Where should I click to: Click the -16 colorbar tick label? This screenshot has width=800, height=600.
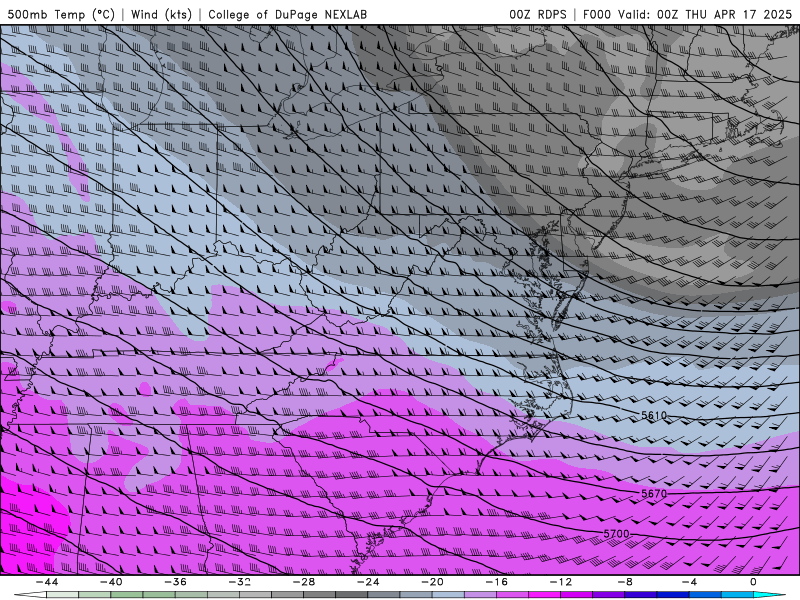(496, 582)
